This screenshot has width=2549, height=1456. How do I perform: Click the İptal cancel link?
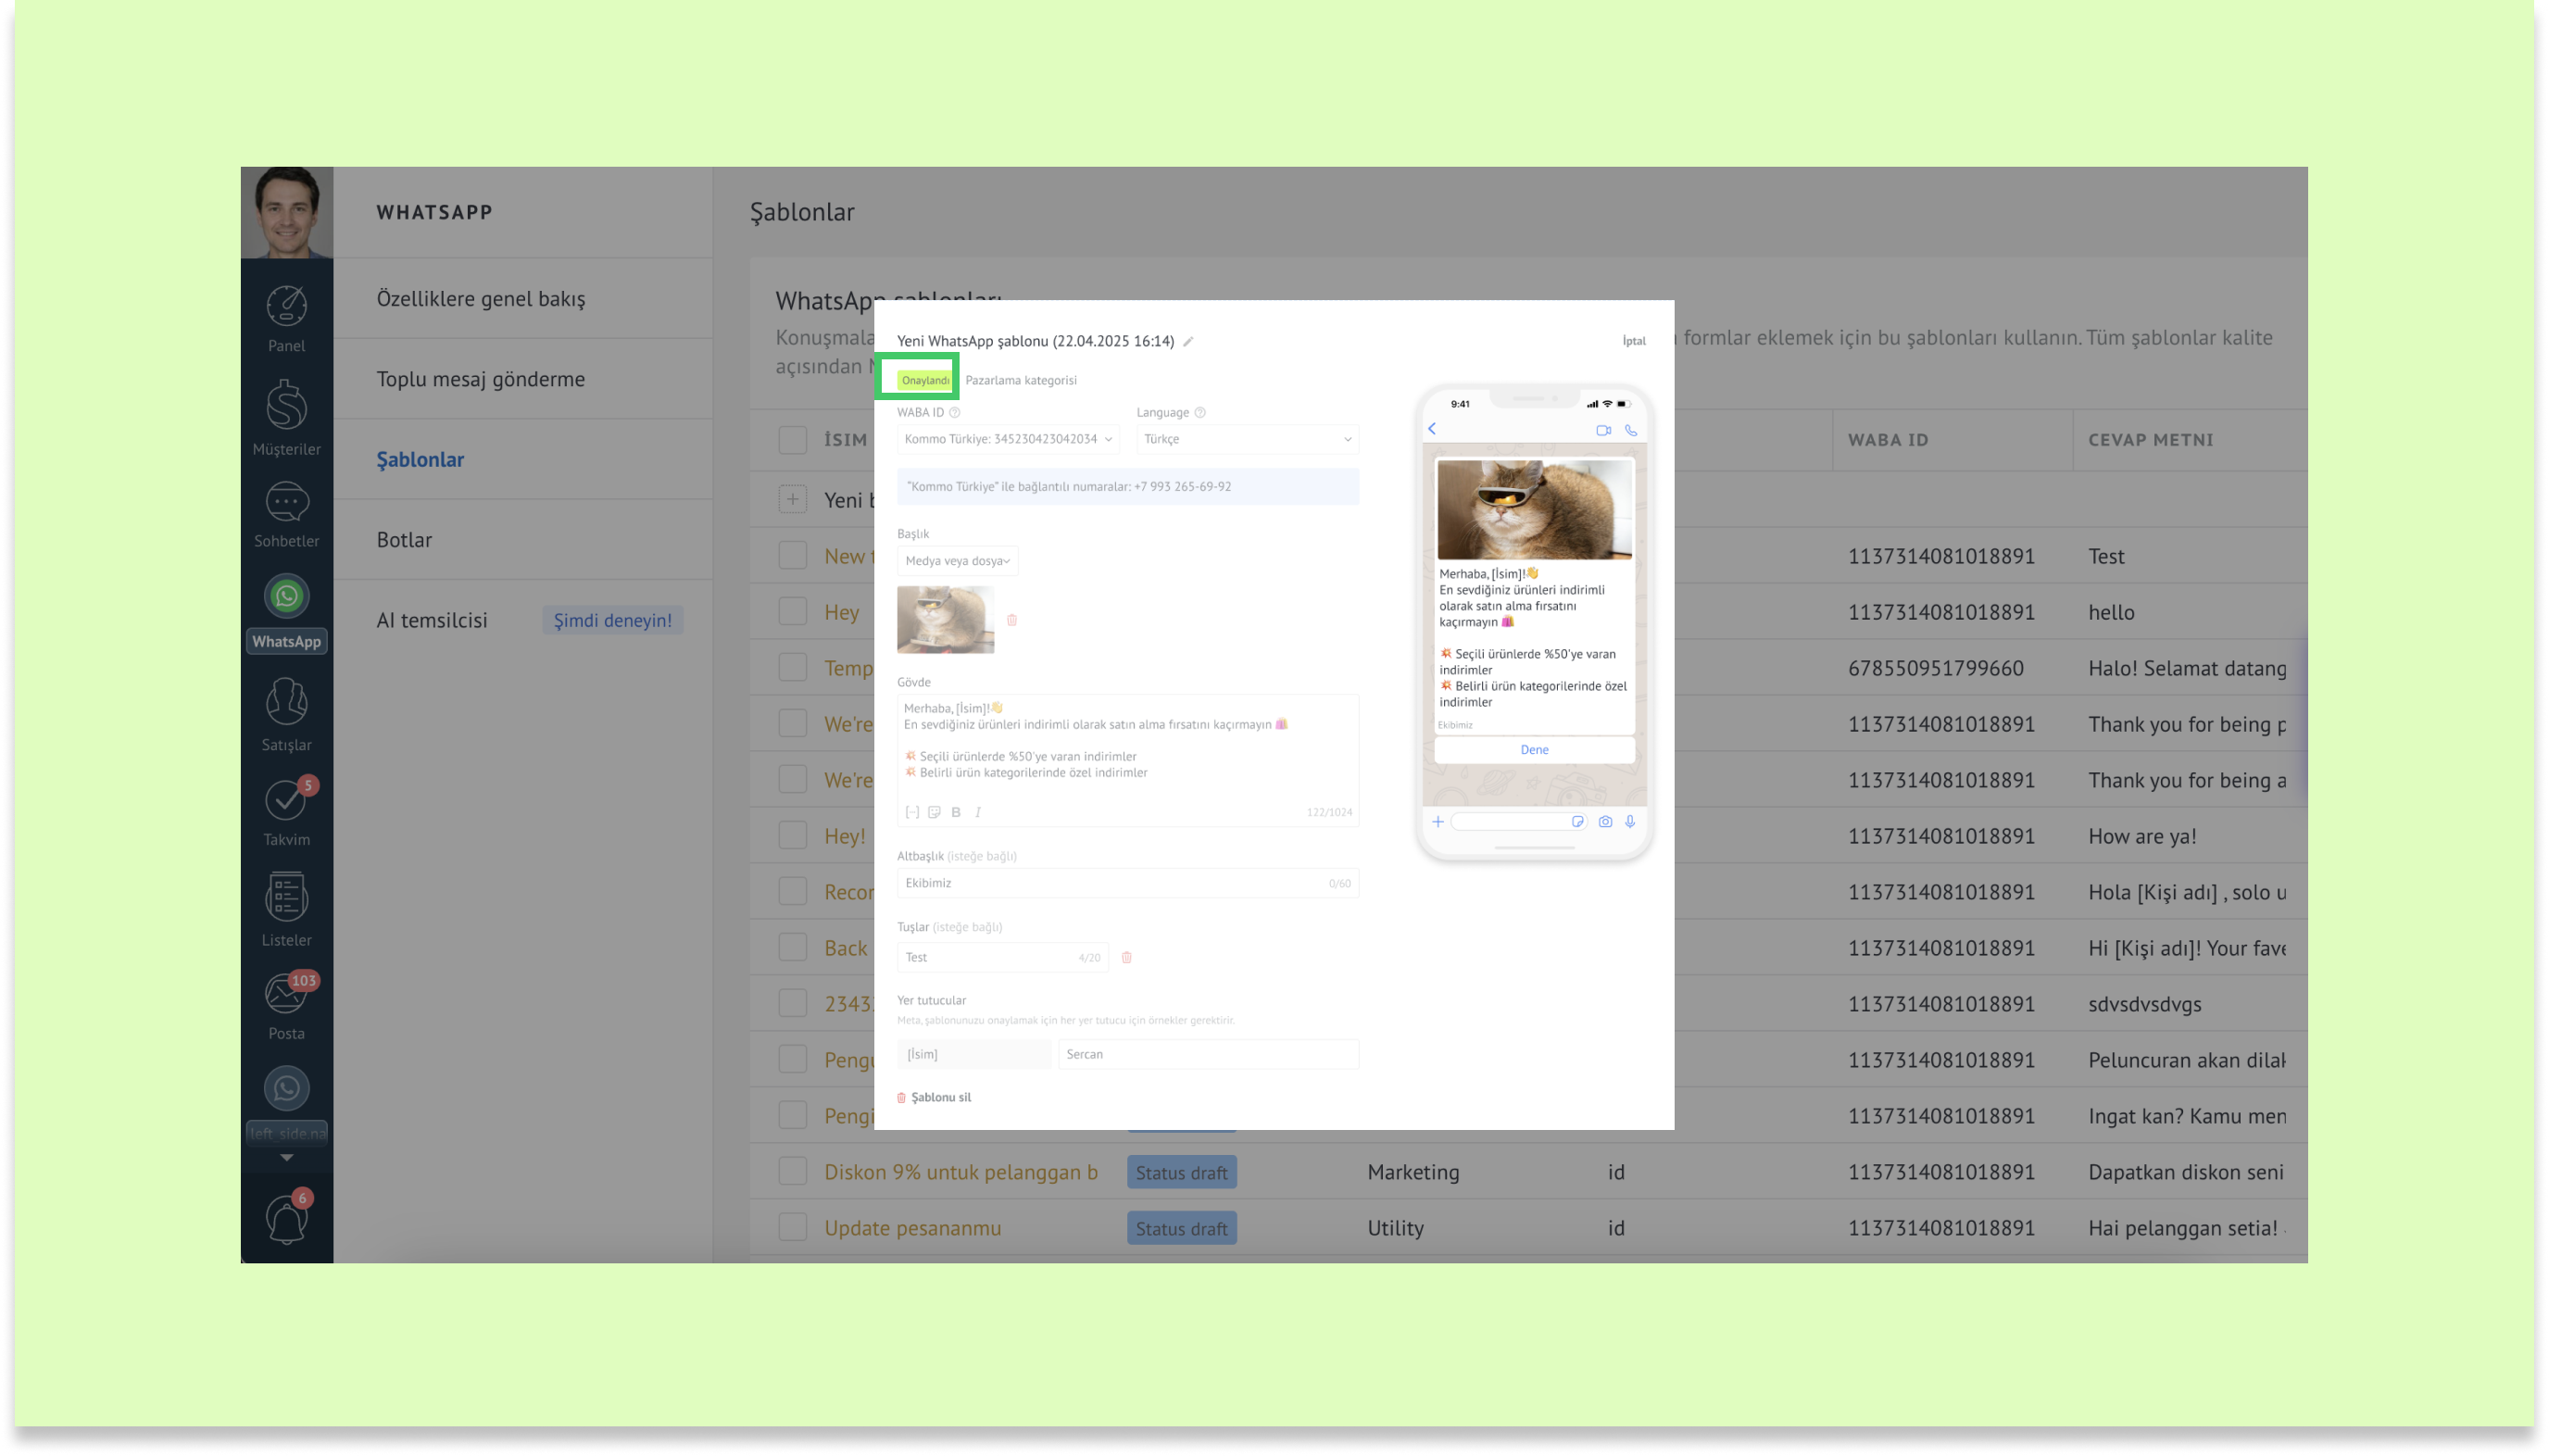(1633, 341)
